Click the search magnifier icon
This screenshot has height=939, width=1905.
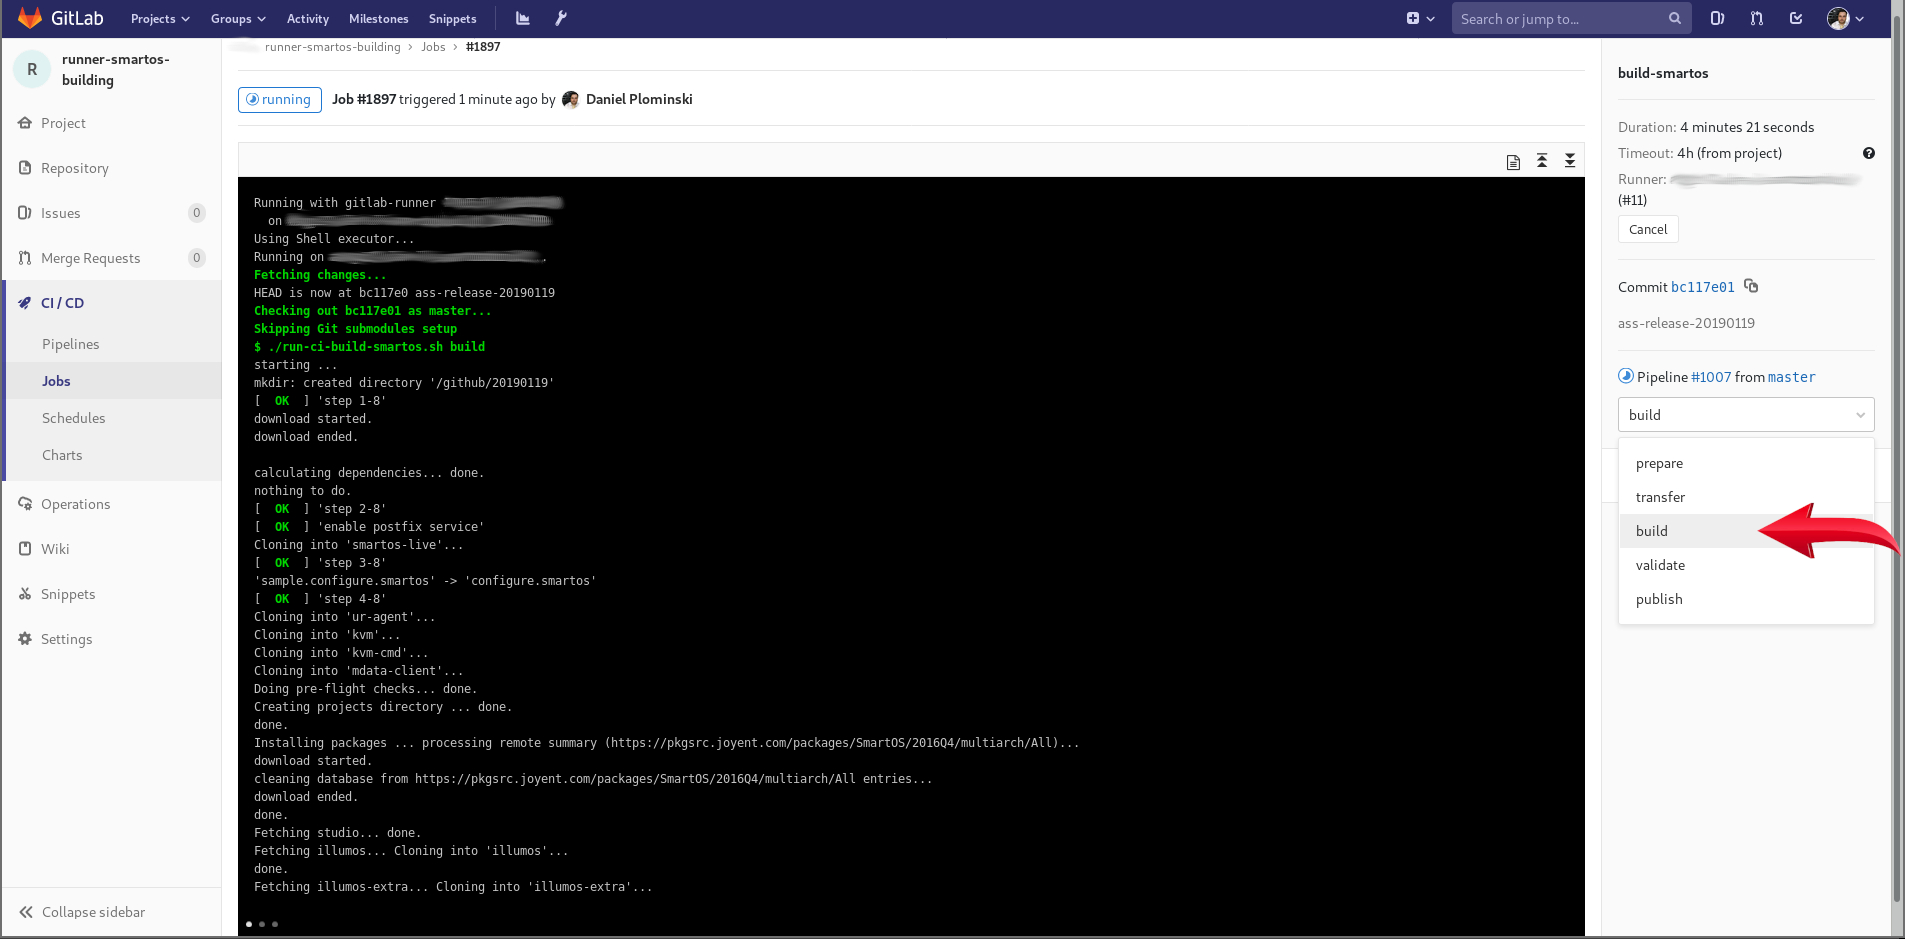1675,18
